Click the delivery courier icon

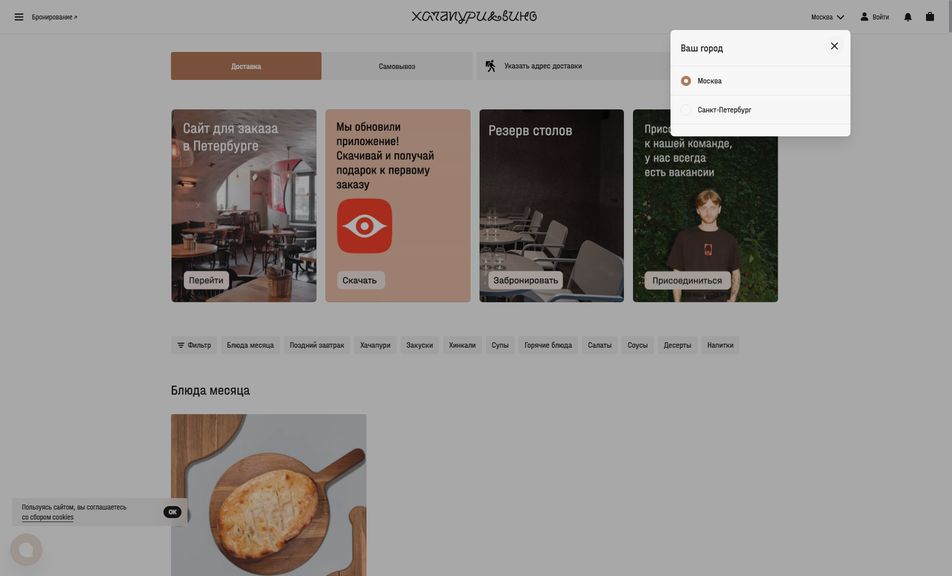[491, 66]
